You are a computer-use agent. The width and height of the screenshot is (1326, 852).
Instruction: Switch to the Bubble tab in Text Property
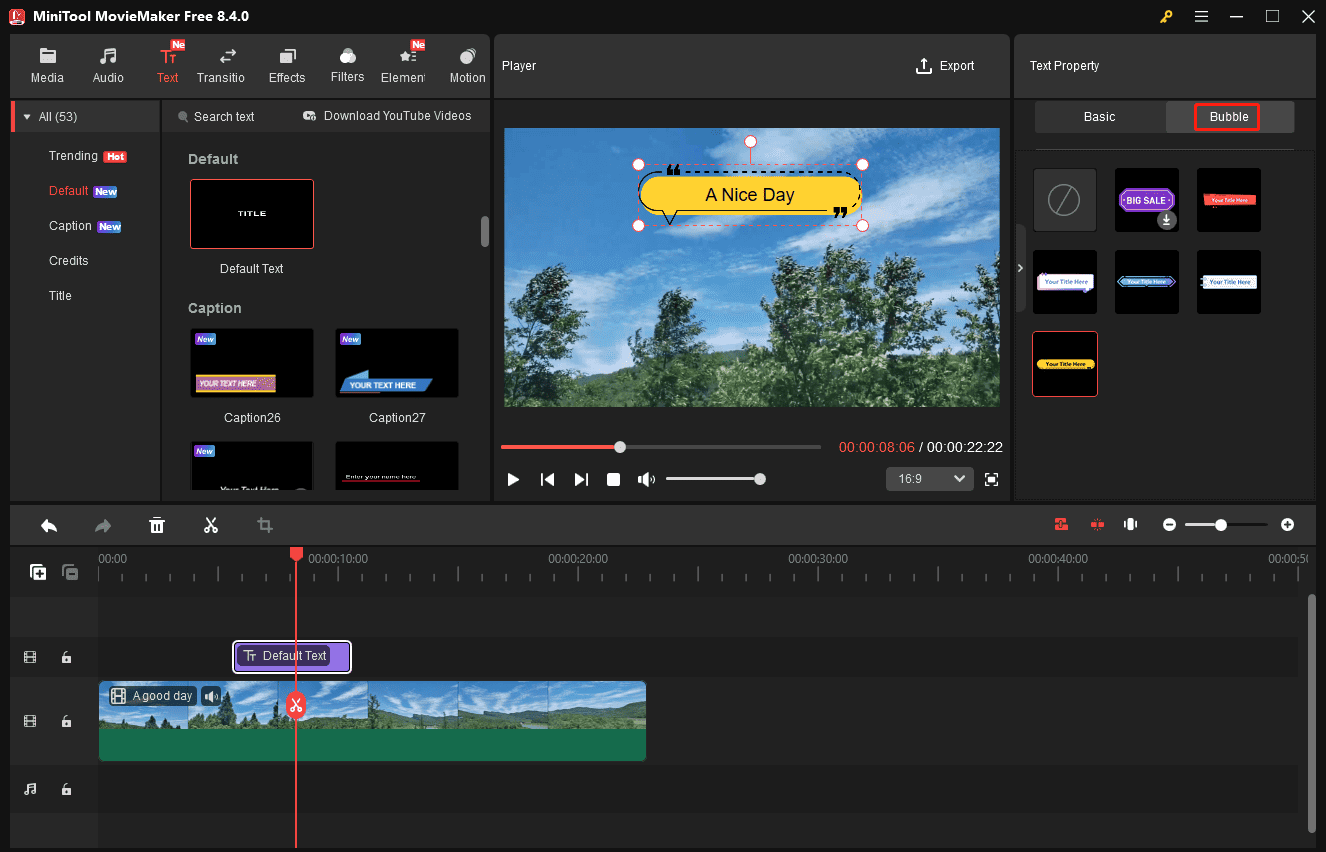[x=1228, y=117]
